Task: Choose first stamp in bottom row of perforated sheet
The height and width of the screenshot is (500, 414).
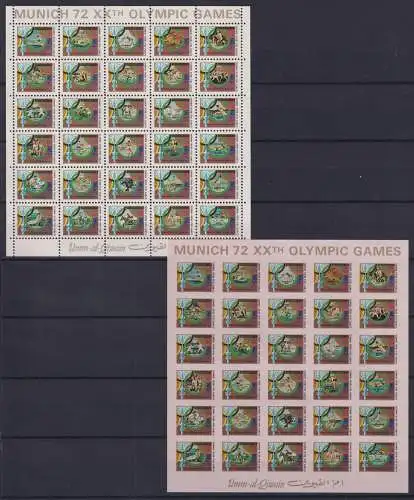Action: (x=35, y=220)
